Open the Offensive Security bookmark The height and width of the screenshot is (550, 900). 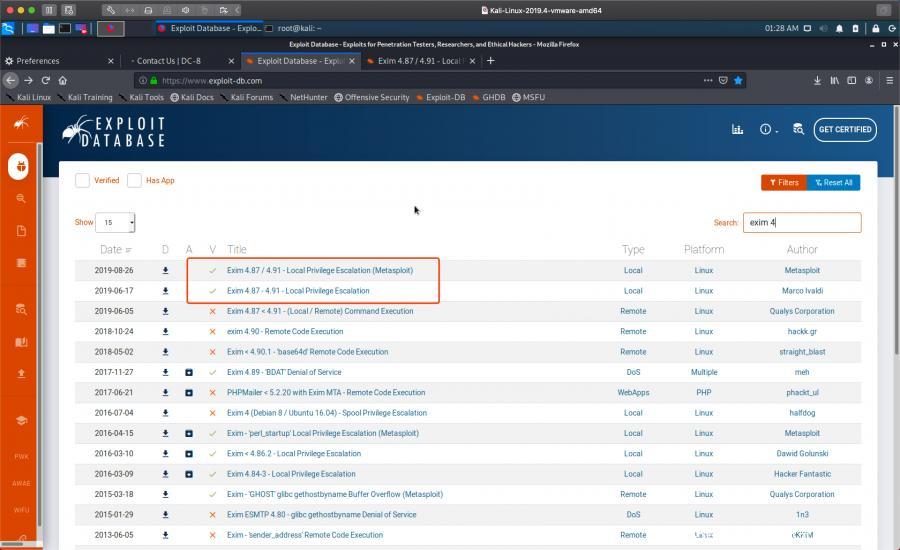[x=372, y=98]
